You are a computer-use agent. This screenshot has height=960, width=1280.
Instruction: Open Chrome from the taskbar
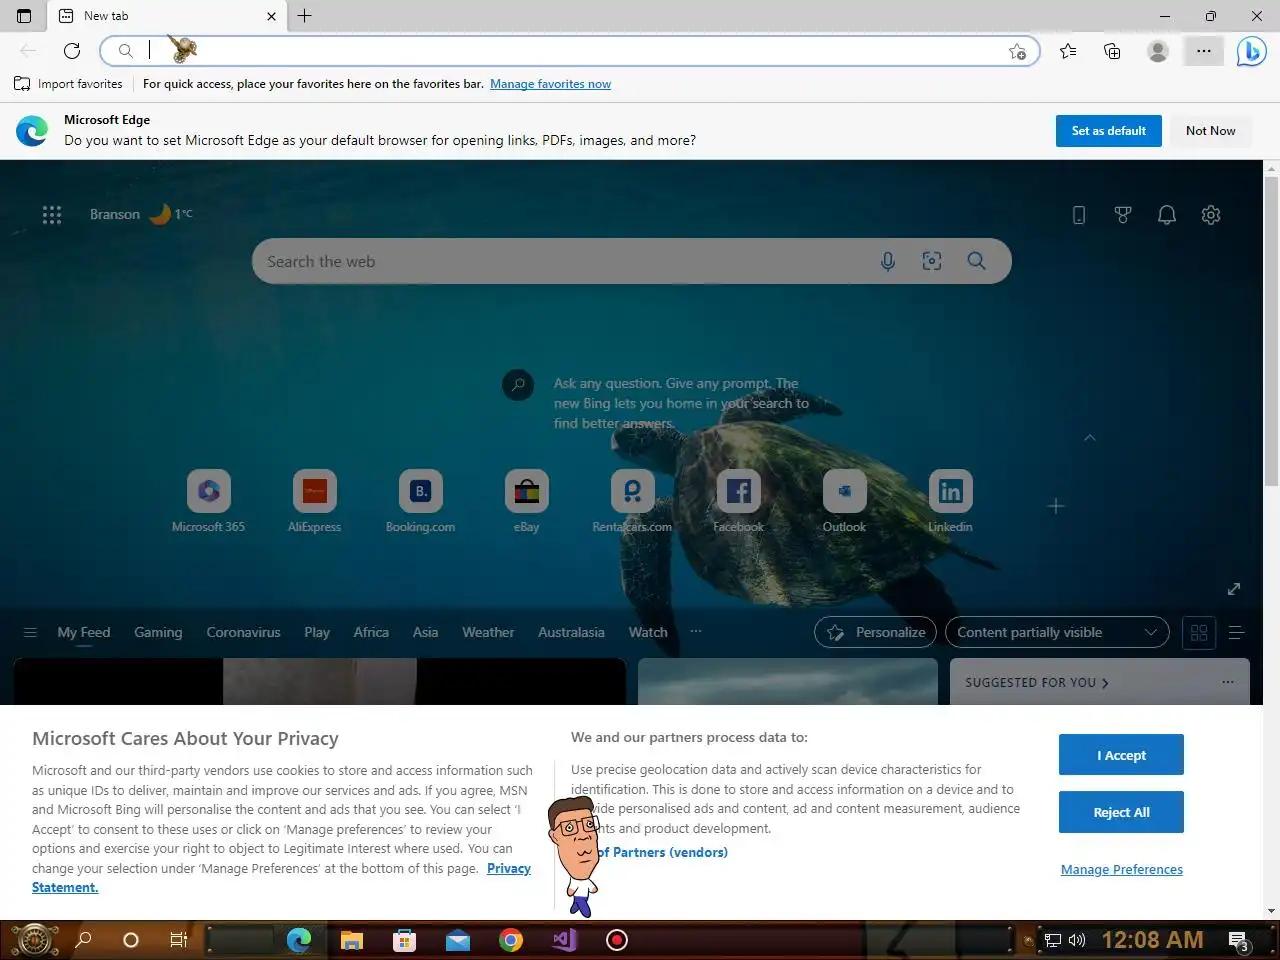point(511,940)
